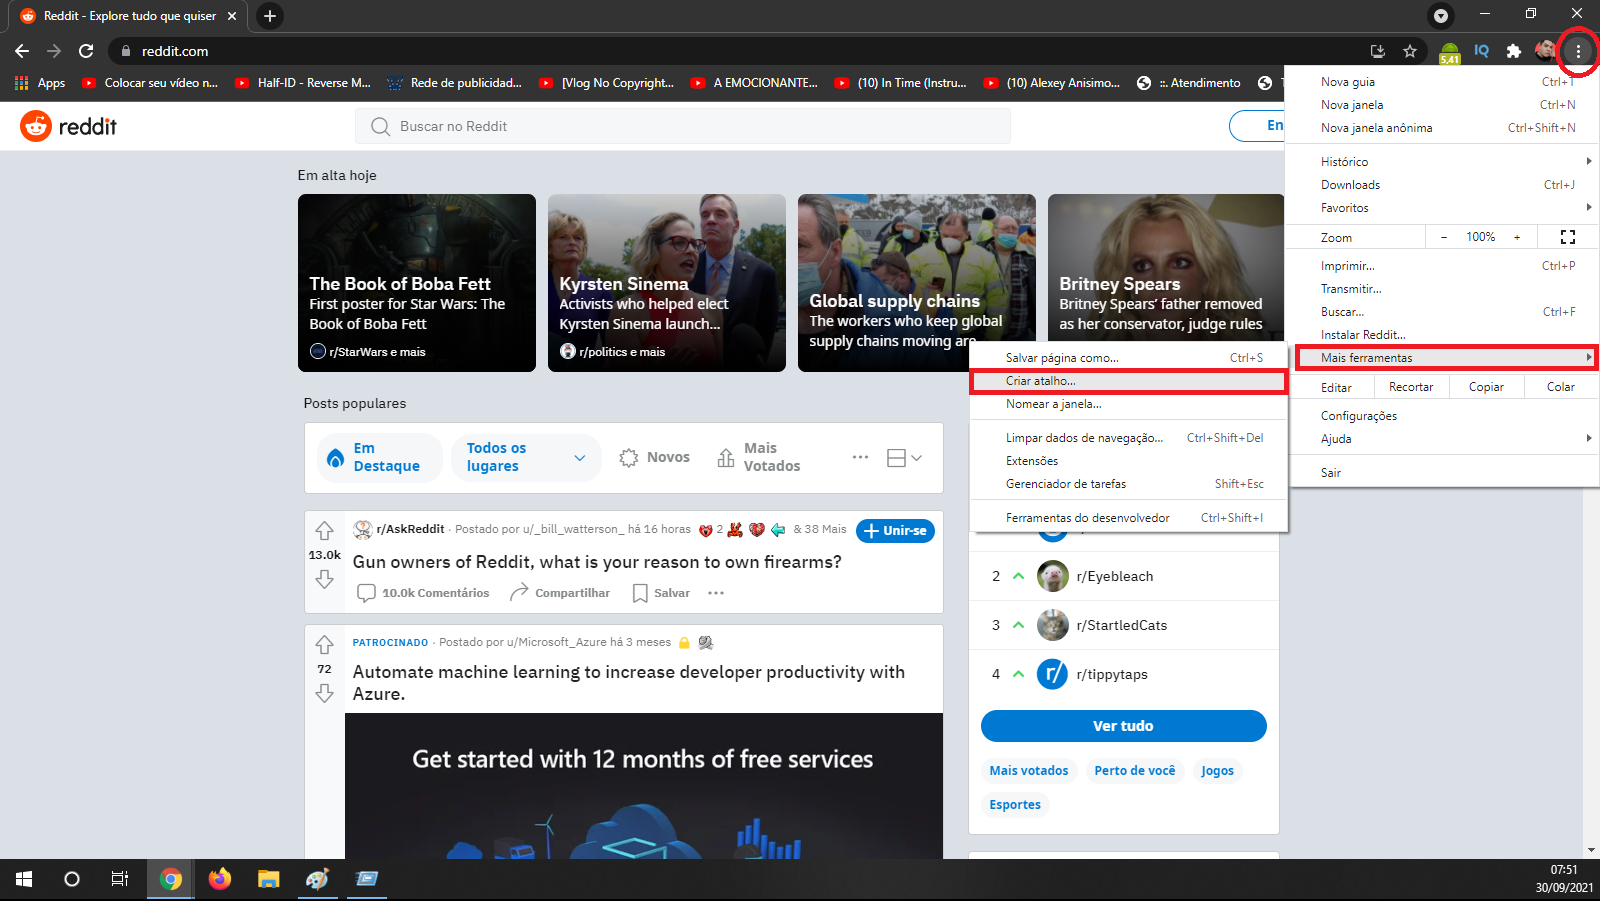The width and height of the screenshot is (1600, 901).
Task: Click the Chrome icon on the taskbar
Action: coord(171,879)
